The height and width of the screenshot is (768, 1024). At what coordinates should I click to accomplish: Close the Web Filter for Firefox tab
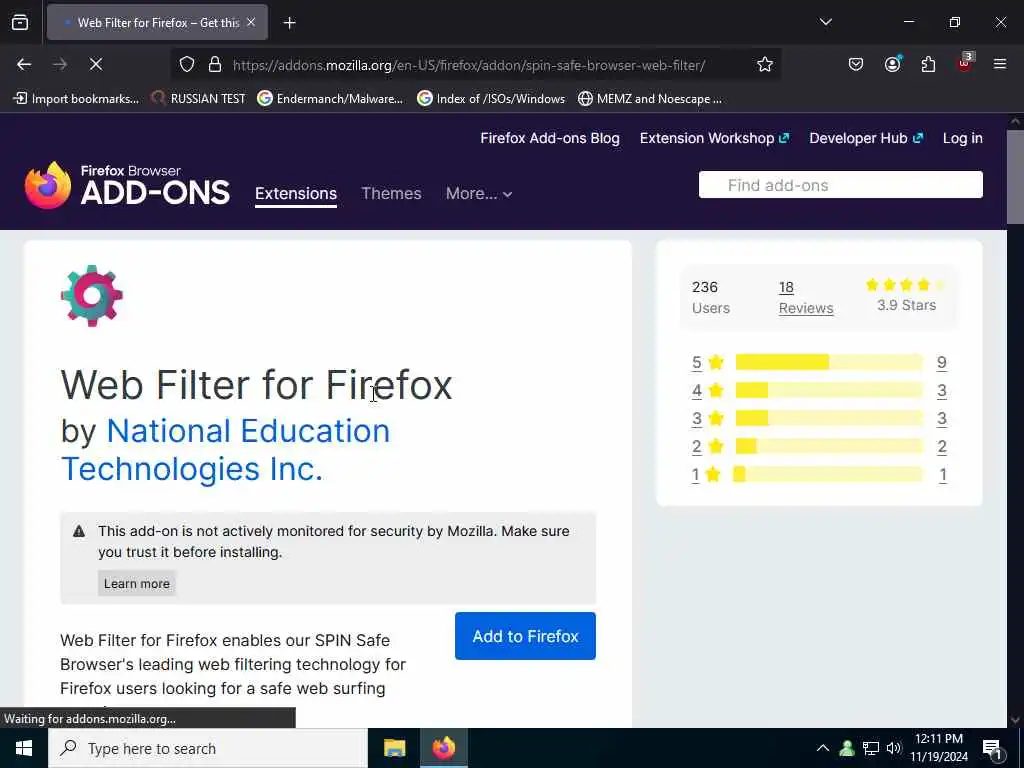pyautogui.click(x=251, y=22)
